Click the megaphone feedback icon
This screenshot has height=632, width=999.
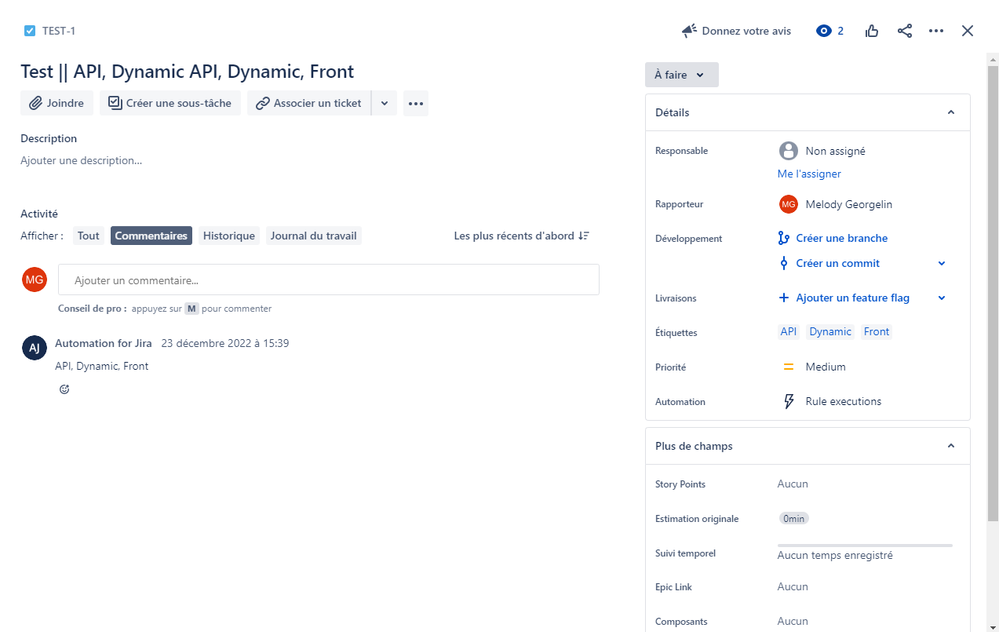click(689, 31)
